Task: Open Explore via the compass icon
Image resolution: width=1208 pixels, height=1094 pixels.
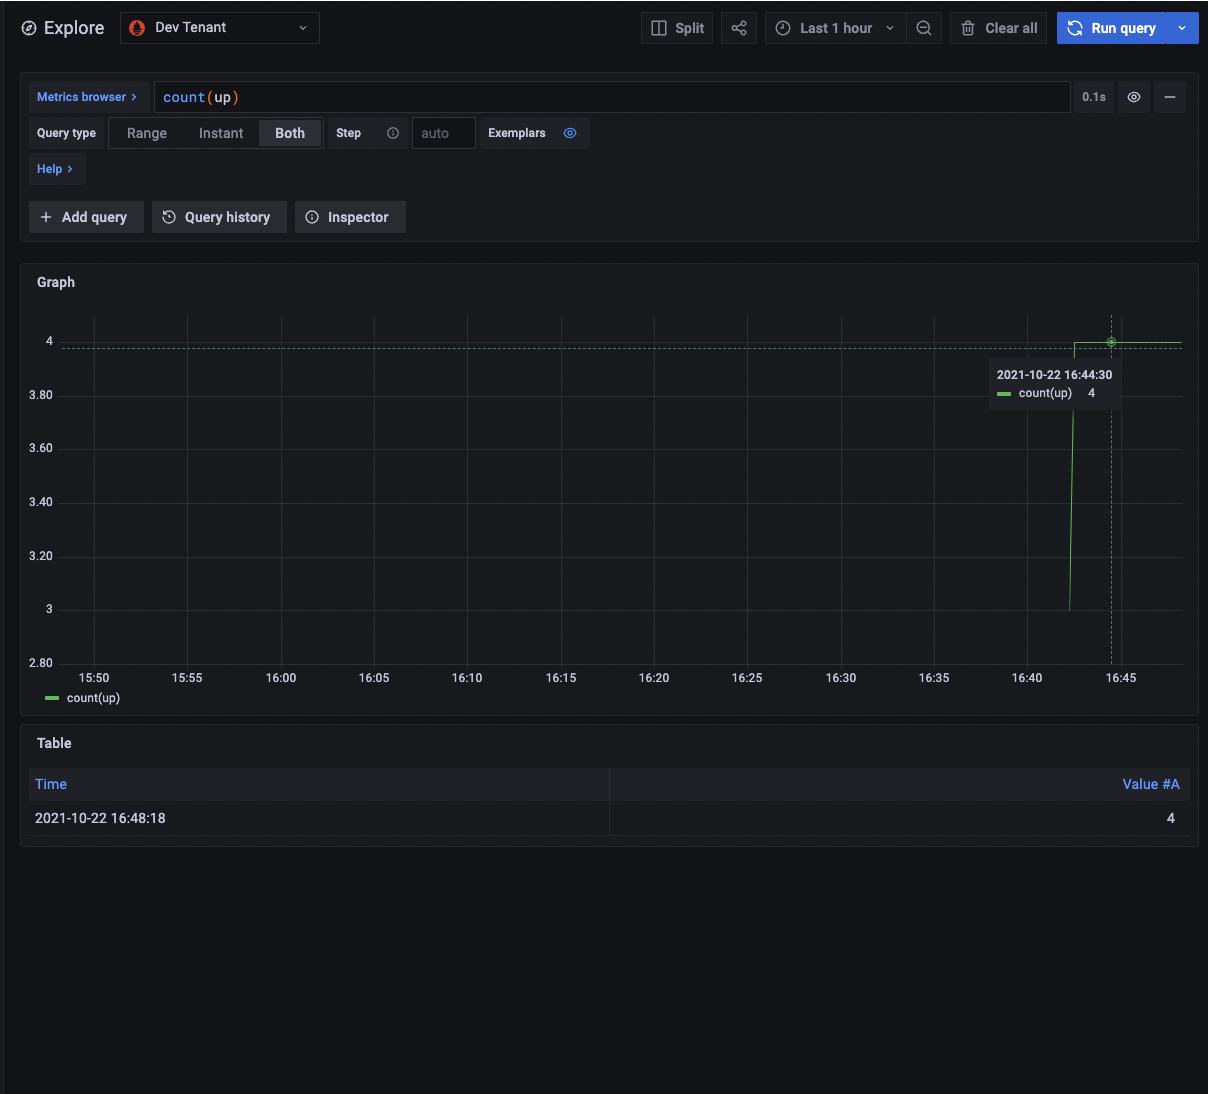Action: pos(28,28)
